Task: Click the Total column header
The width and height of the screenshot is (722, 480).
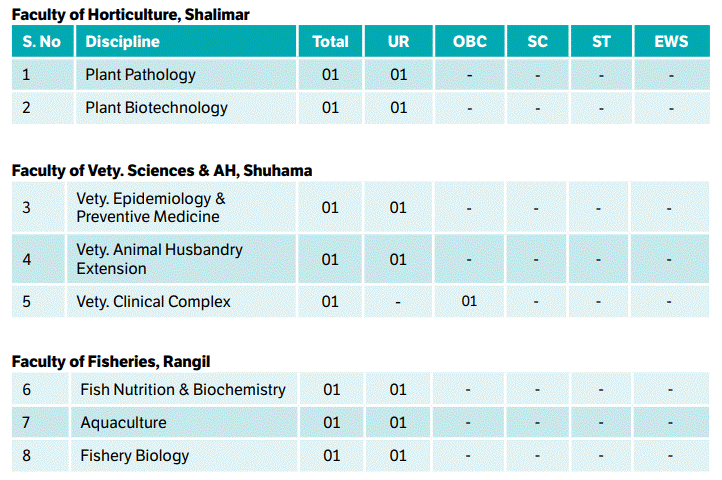Action: 330,41
